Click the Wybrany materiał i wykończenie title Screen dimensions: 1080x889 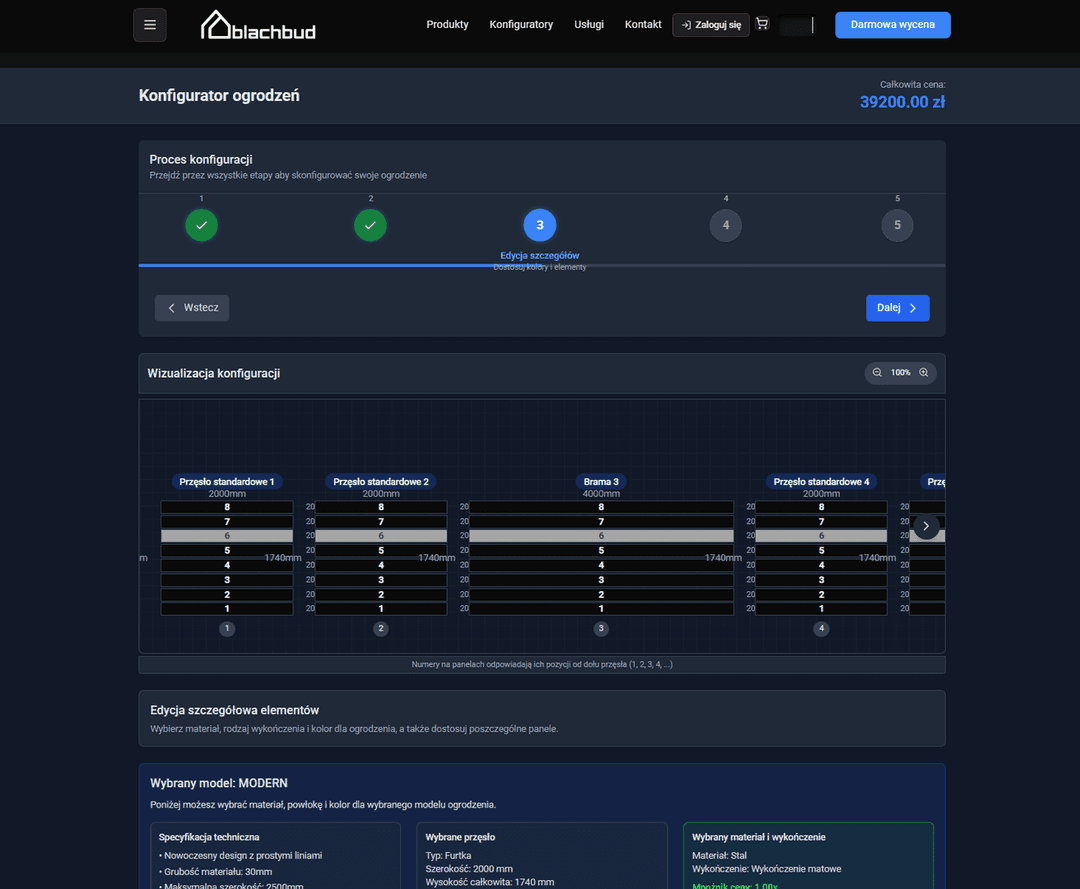[x=758, y=837]
